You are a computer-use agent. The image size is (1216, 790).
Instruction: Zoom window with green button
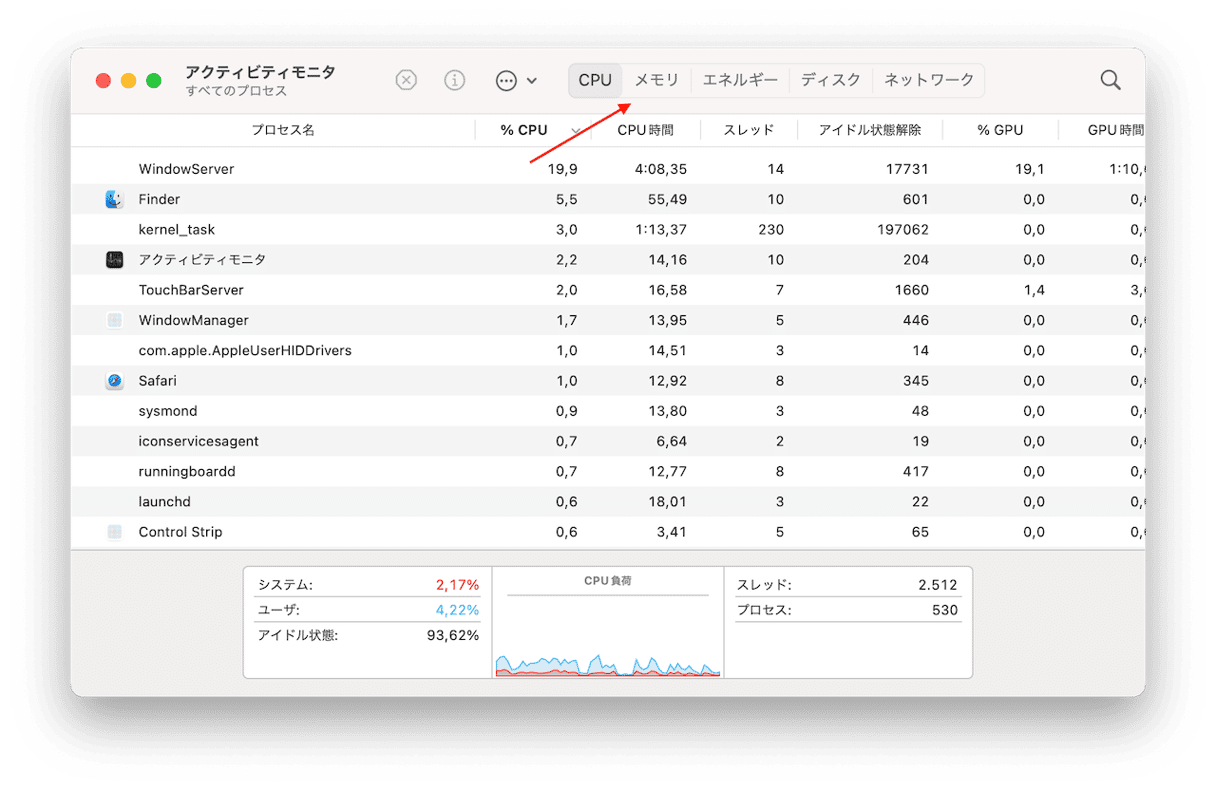click(154, 80)
